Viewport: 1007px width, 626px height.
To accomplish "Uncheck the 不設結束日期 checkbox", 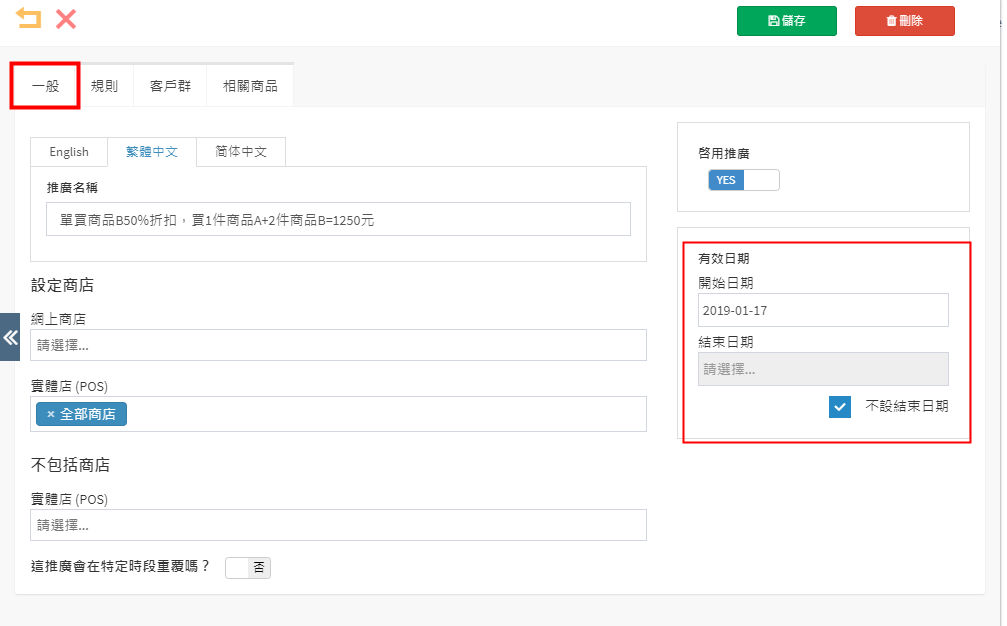I will tap(839, 406).
